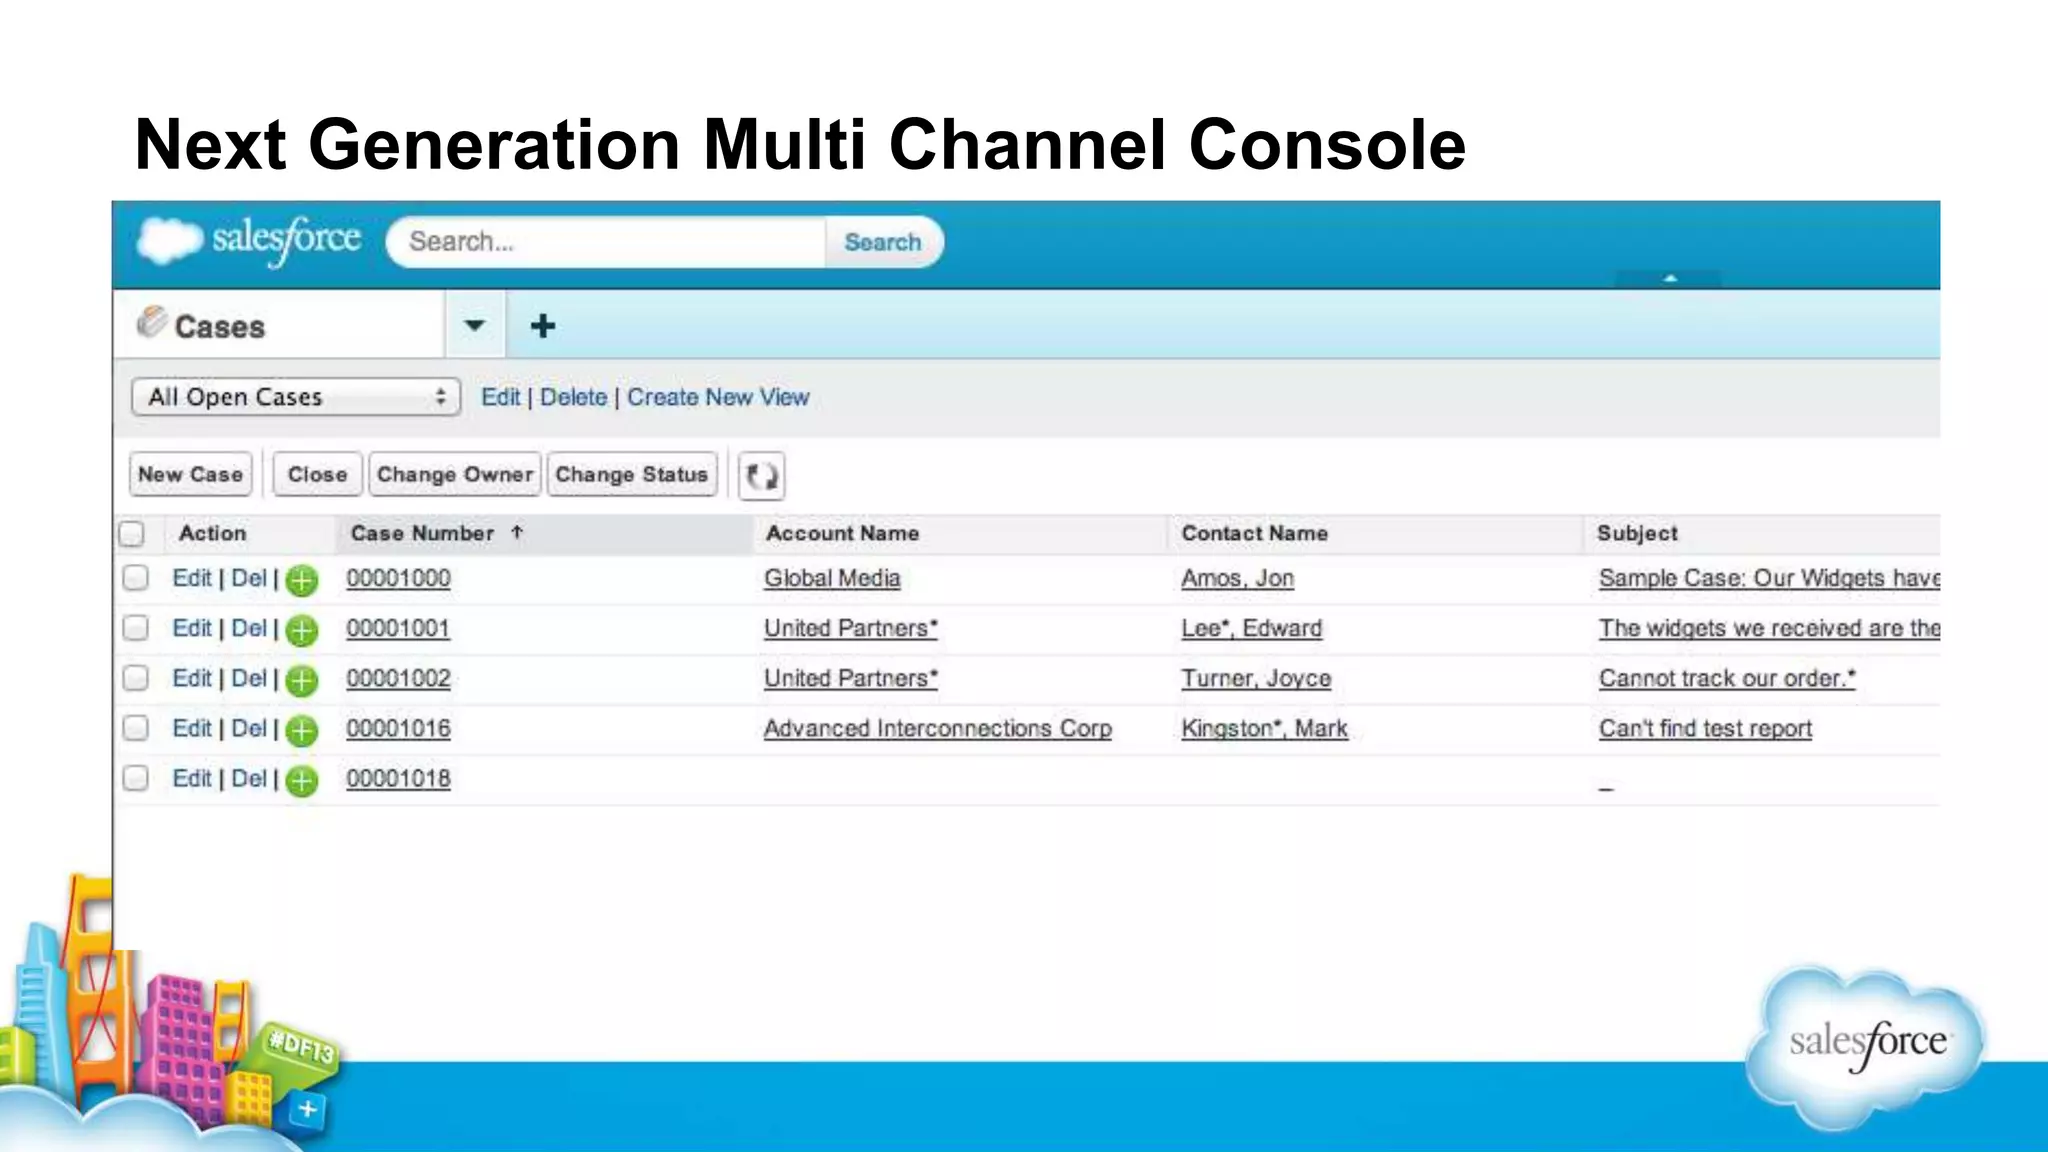Viewport: 2048px width, 1152px height.
Task: Open subject Can't find test report
Action: click(x=1705, y=728)
